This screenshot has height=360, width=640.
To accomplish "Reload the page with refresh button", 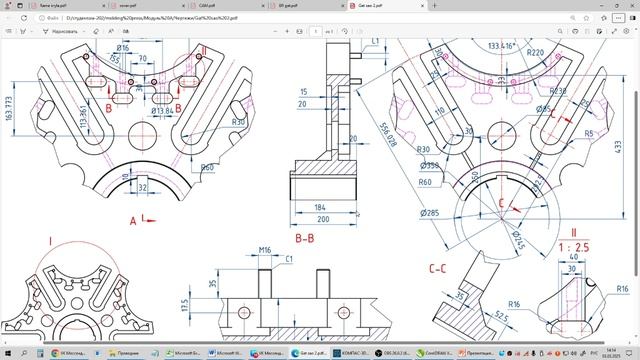I will pyautogui.click(x=24, y=18).
